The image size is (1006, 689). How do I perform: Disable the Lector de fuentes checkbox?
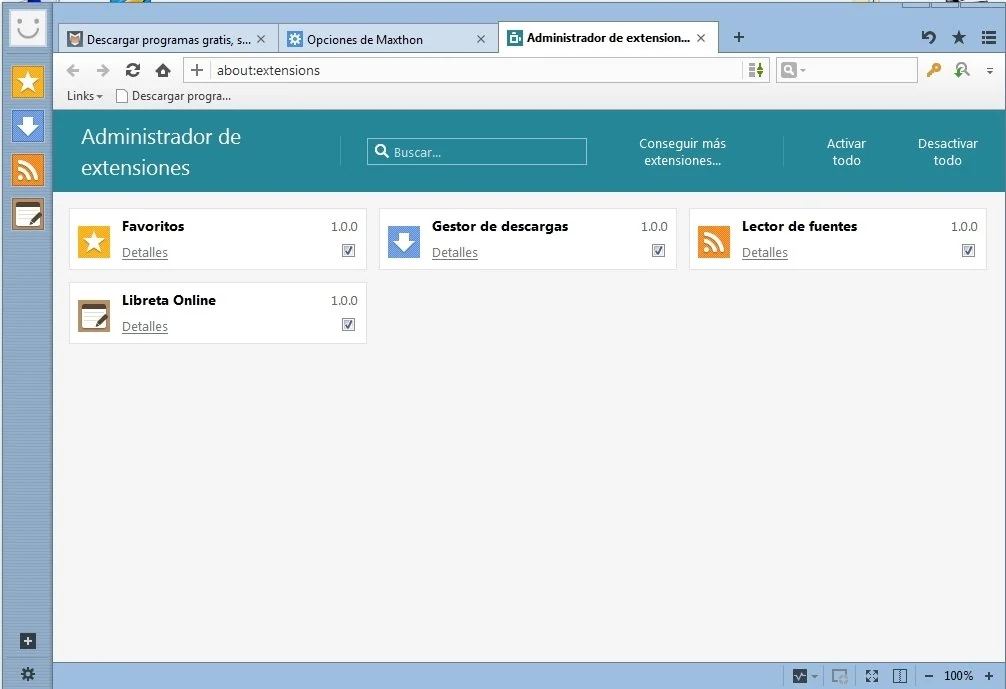[968, 250]
